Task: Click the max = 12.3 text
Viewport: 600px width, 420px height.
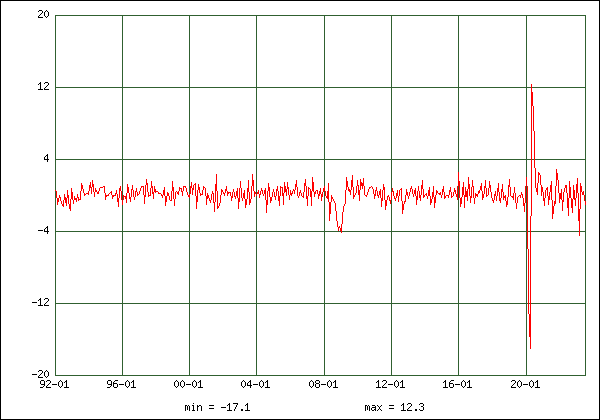Action: click(395, 408)
